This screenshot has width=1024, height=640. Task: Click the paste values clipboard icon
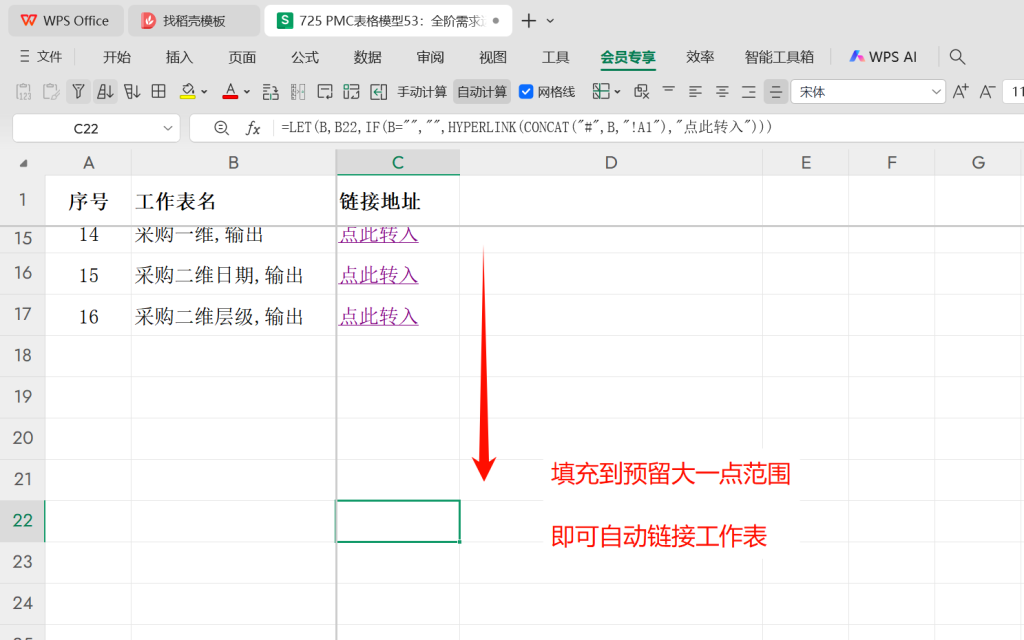coord(24,91)
